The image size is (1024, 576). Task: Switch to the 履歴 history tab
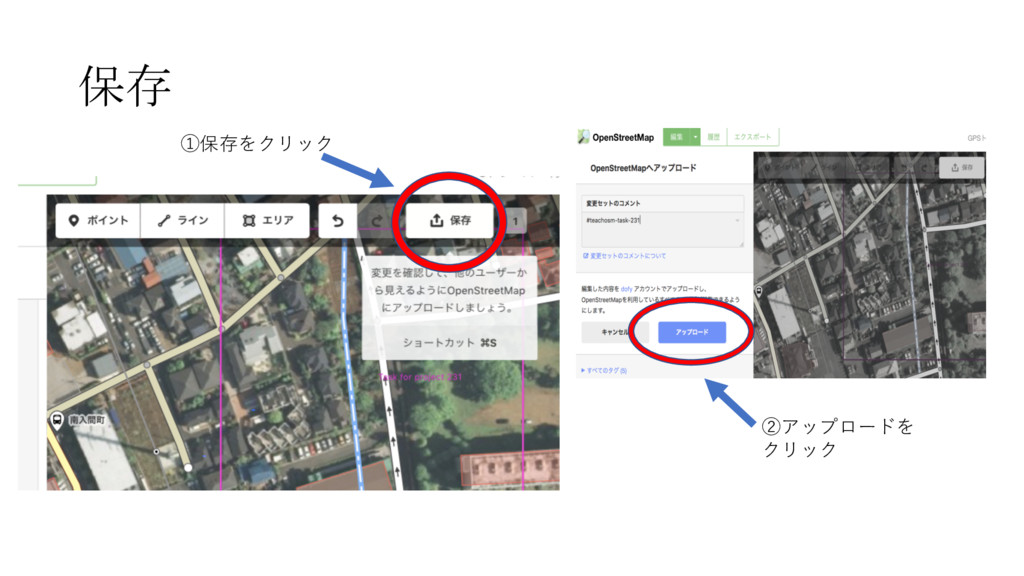[x=713, y=137]
